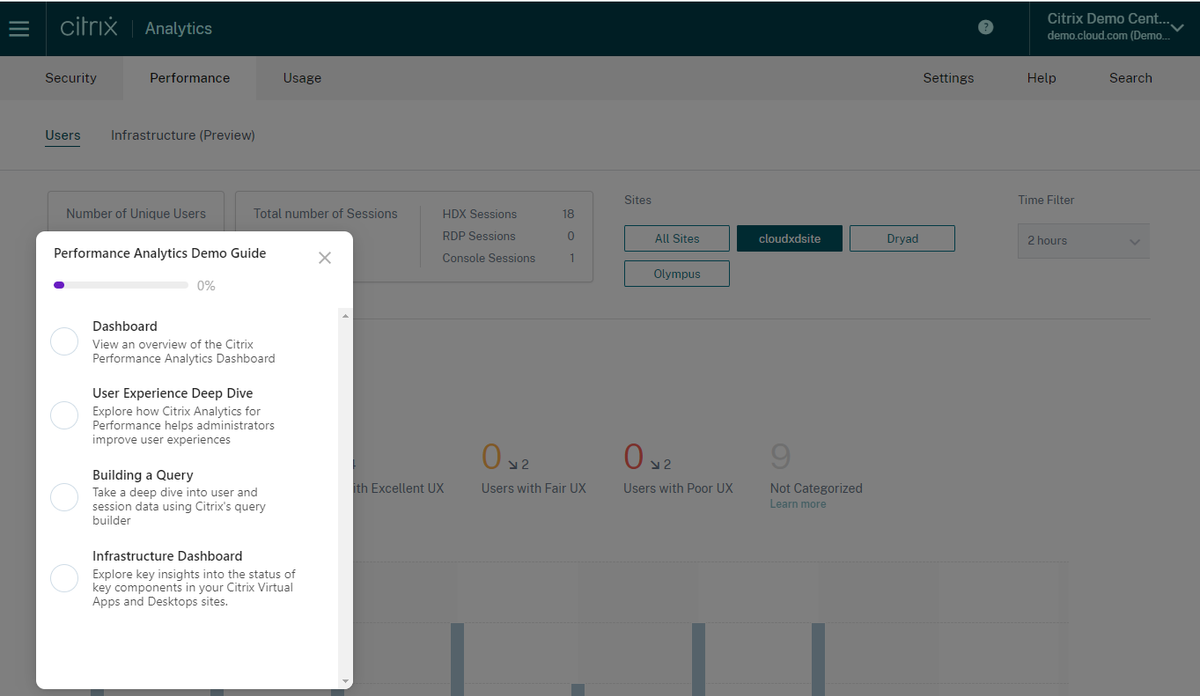Open the Help menu item
This screenshot has width=1200, height=696.
pos(1041,78)
